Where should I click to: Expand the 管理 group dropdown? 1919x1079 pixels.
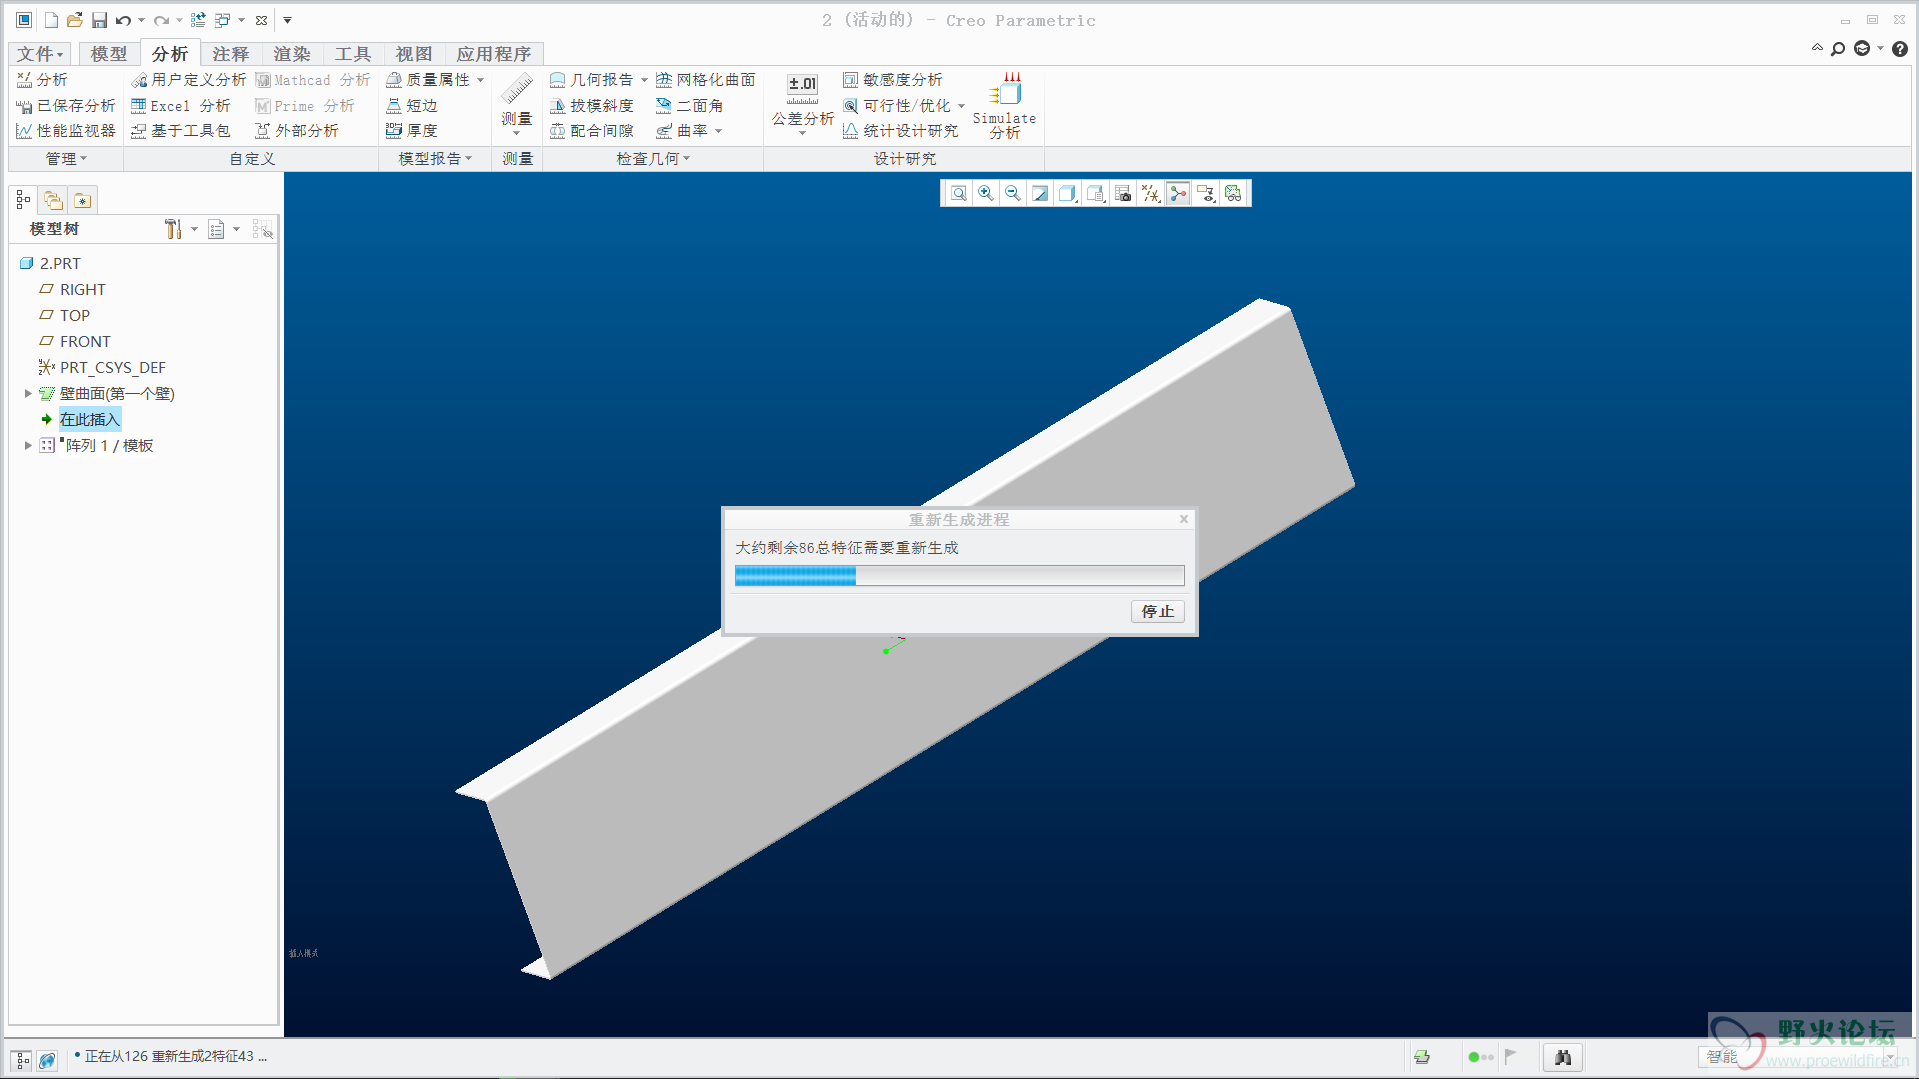click(66, 159)
